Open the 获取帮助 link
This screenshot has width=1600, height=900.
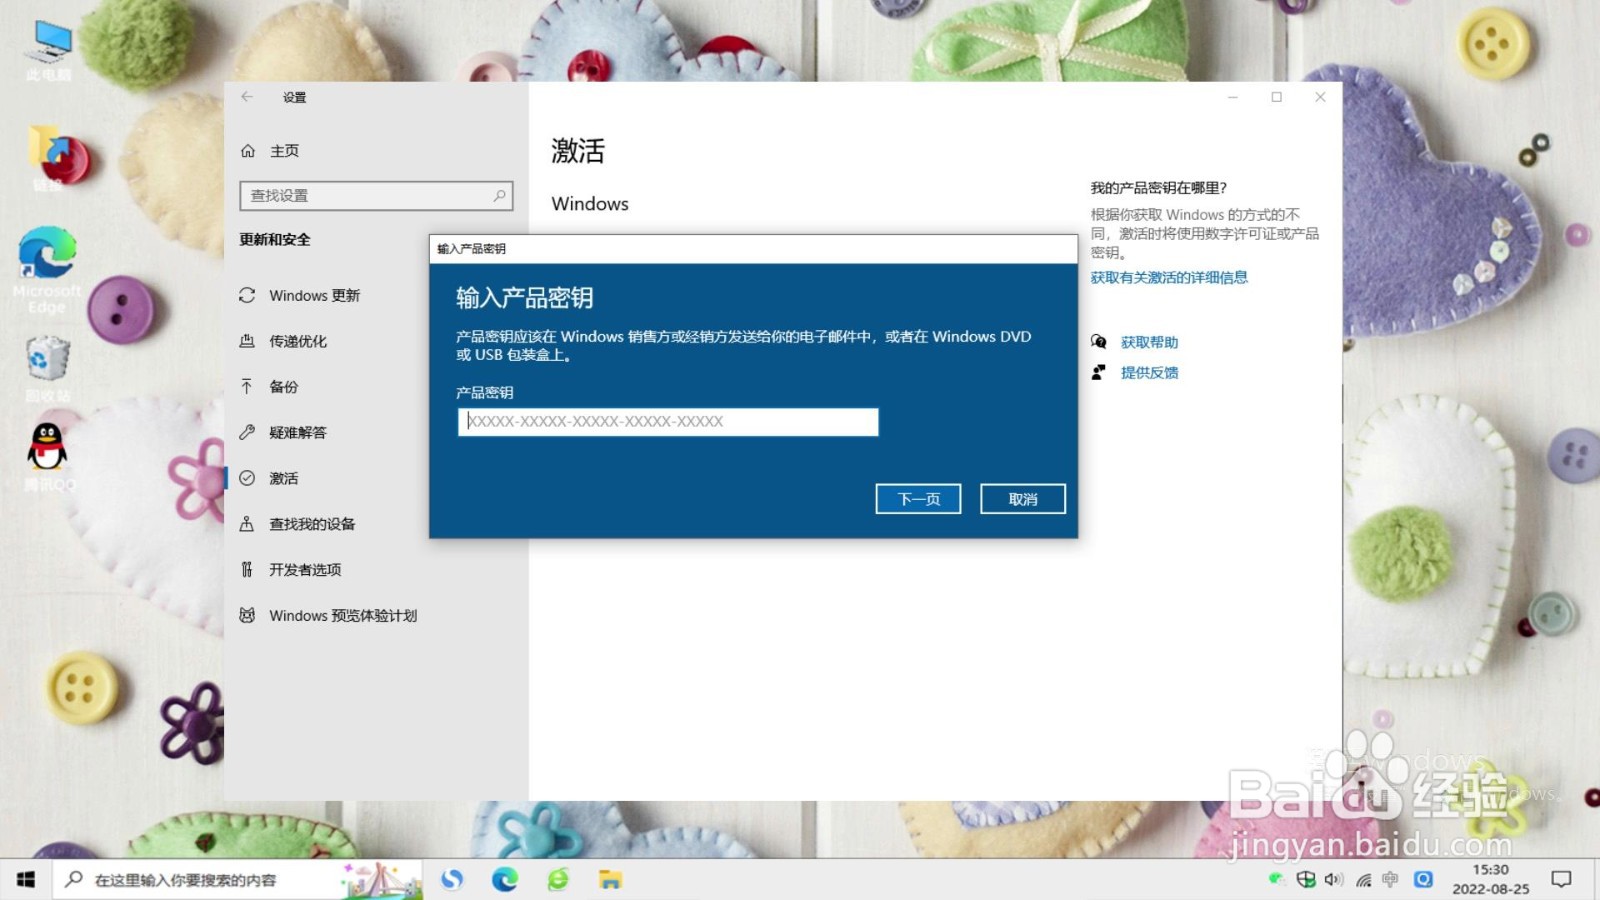click(1149, 342)
